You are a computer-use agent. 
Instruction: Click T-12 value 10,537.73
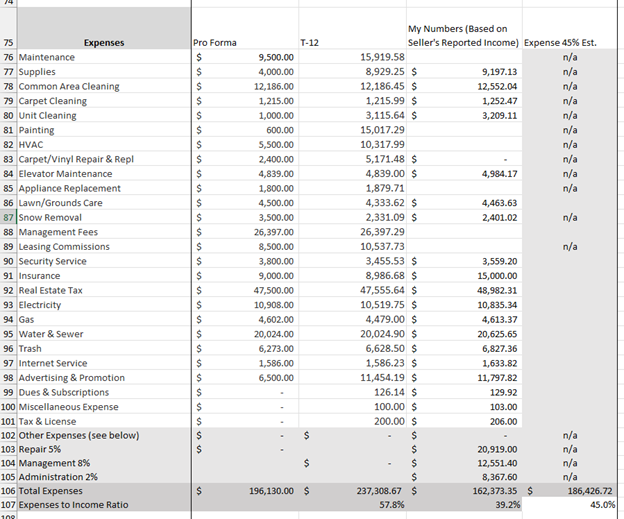(352, 247)
